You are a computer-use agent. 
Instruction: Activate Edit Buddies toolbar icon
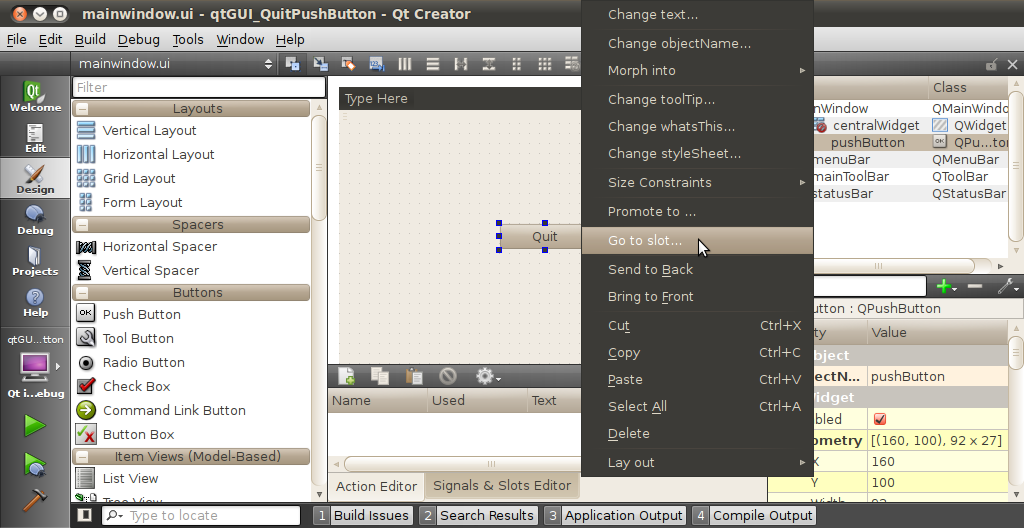coord(348,63)
